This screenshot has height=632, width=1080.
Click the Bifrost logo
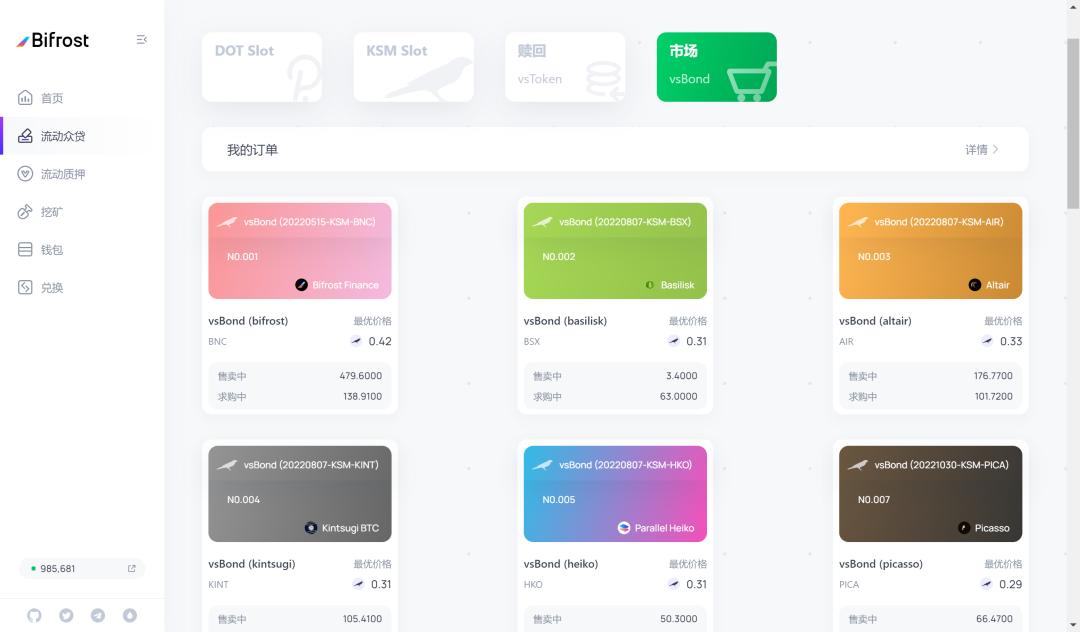coord(53,40)
